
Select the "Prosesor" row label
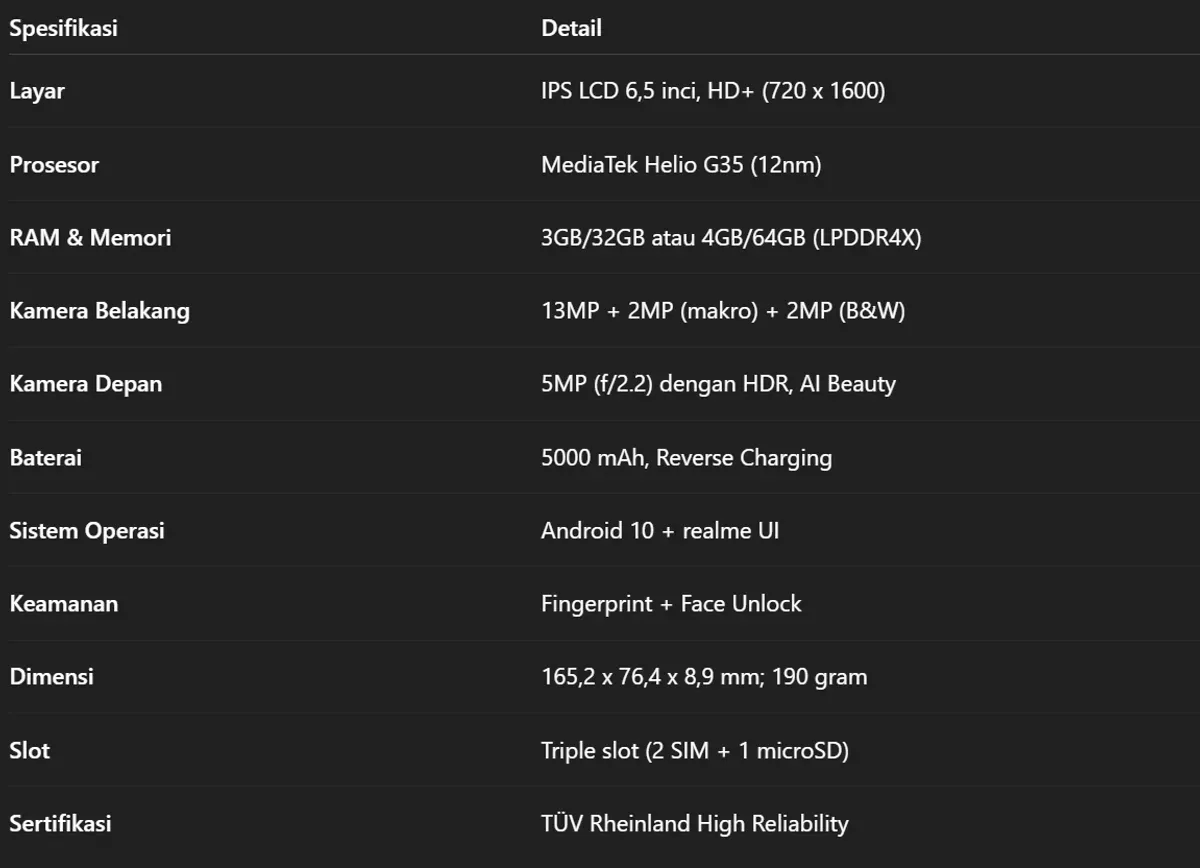(x=54, y=164)
